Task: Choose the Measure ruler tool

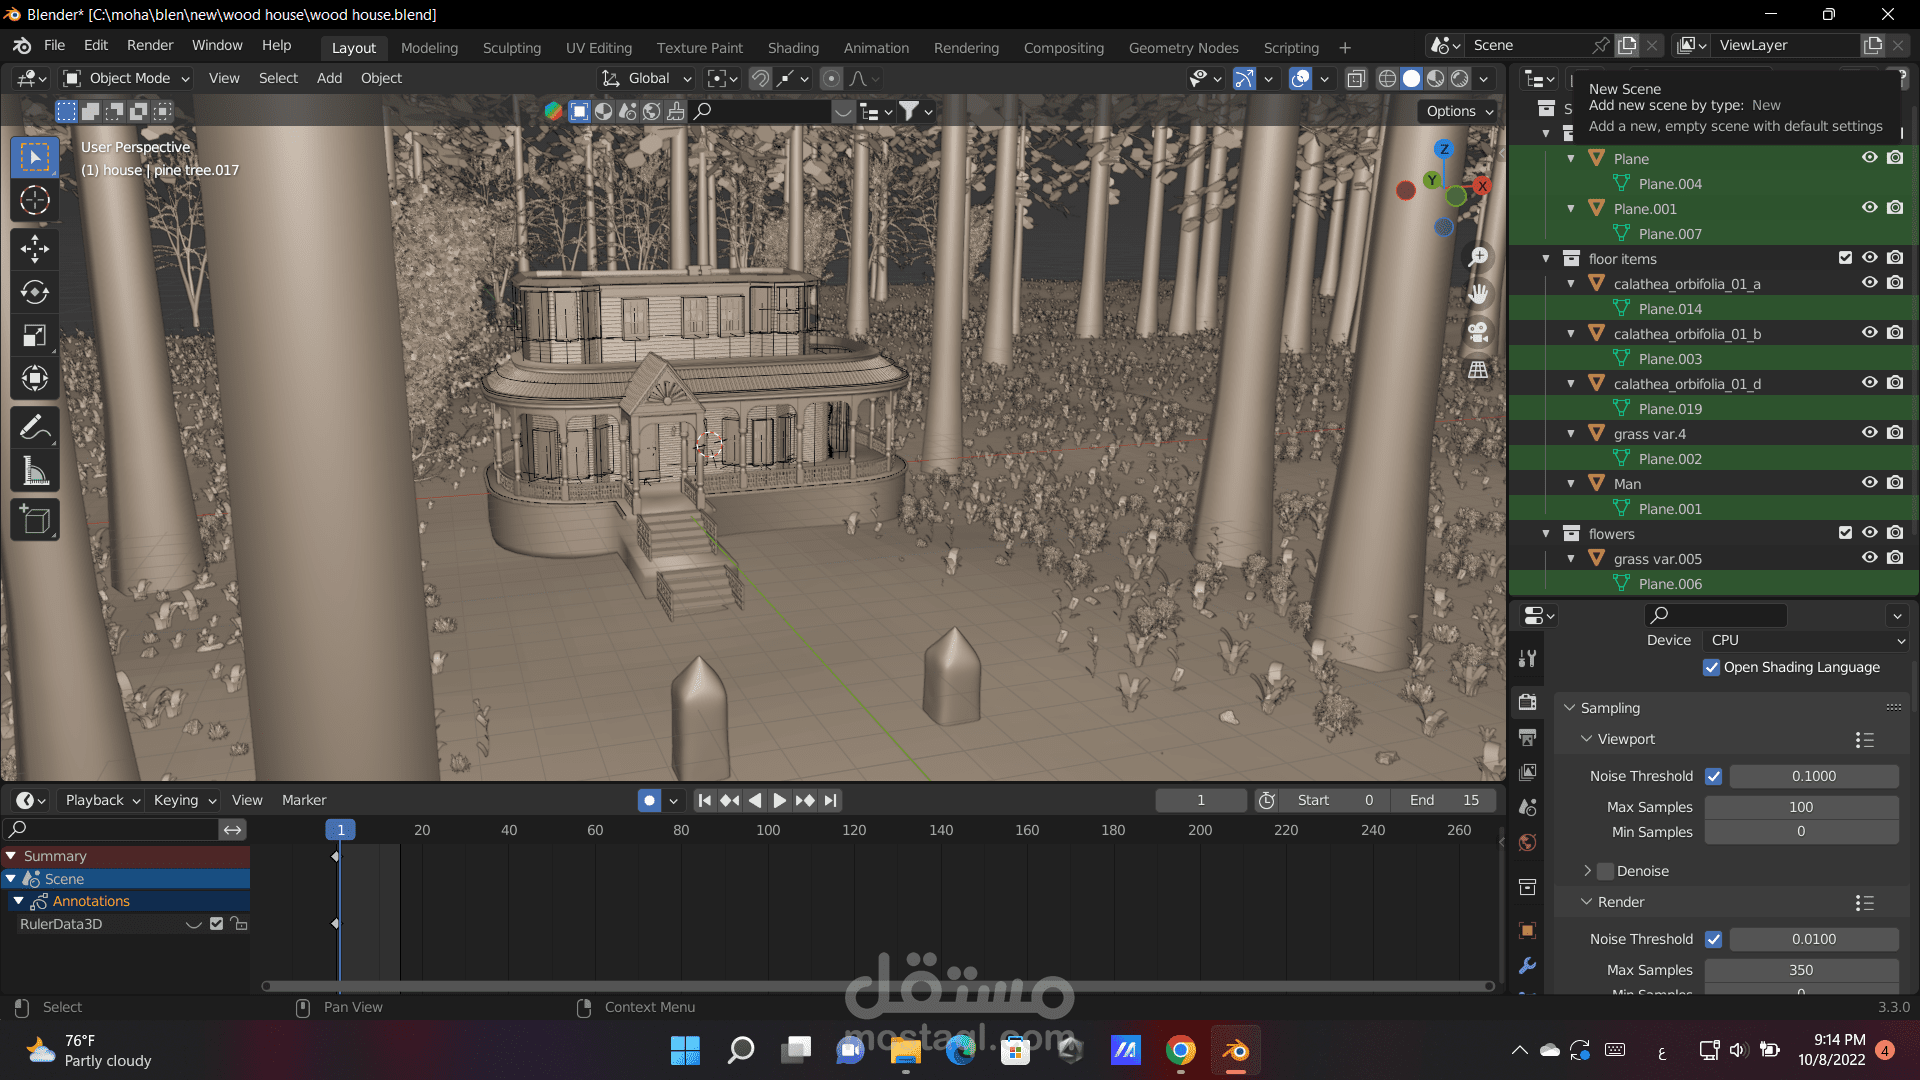Action: pos(35,471)
